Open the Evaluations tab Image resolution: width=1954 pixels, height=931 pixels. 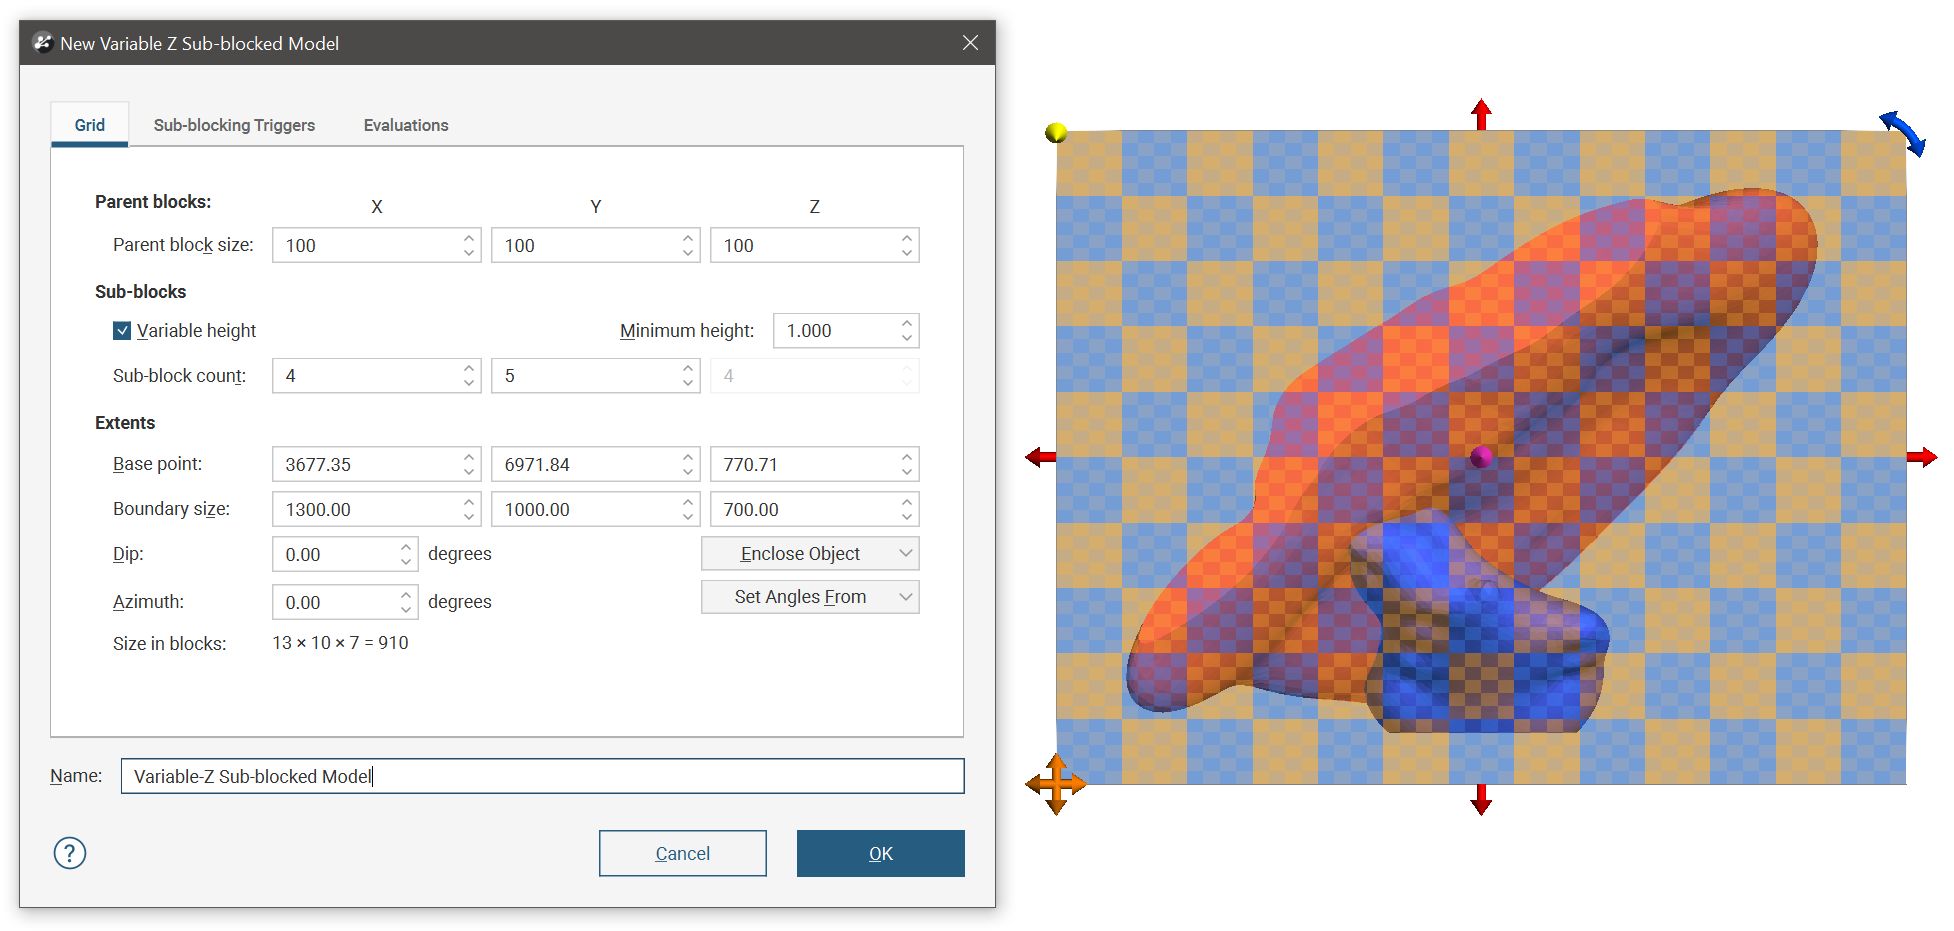pyautogui.click(x=406, y=125)
